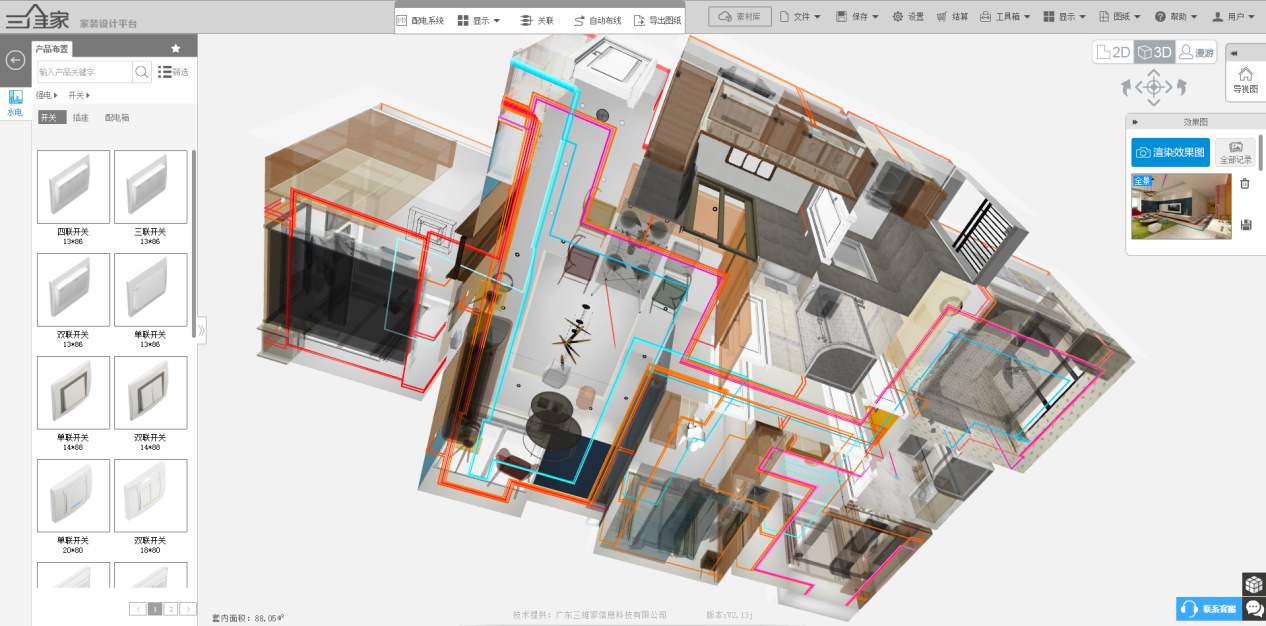This screenshot has width=1266, height=626.
Task: Click the 自动布线 auto-wiring tool
Action: [x=597, y=20]
